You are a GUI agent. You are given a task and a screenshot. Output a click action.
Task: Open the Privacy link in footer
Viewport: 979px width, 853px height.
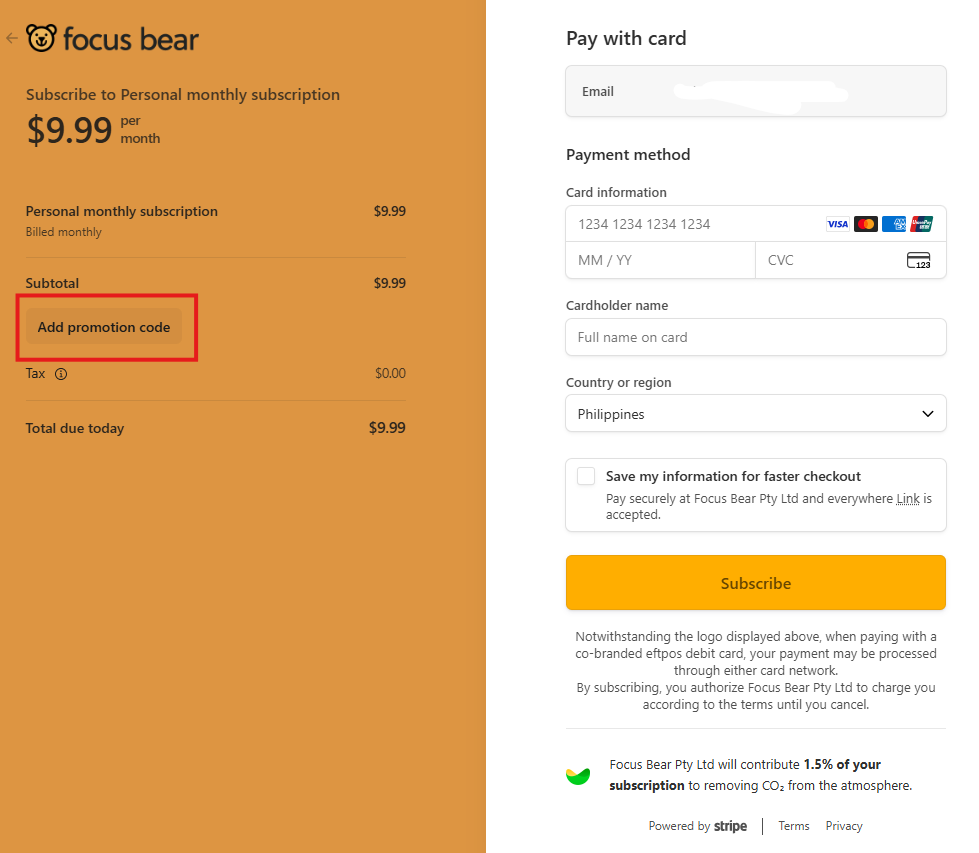click(x=844, y=826)
